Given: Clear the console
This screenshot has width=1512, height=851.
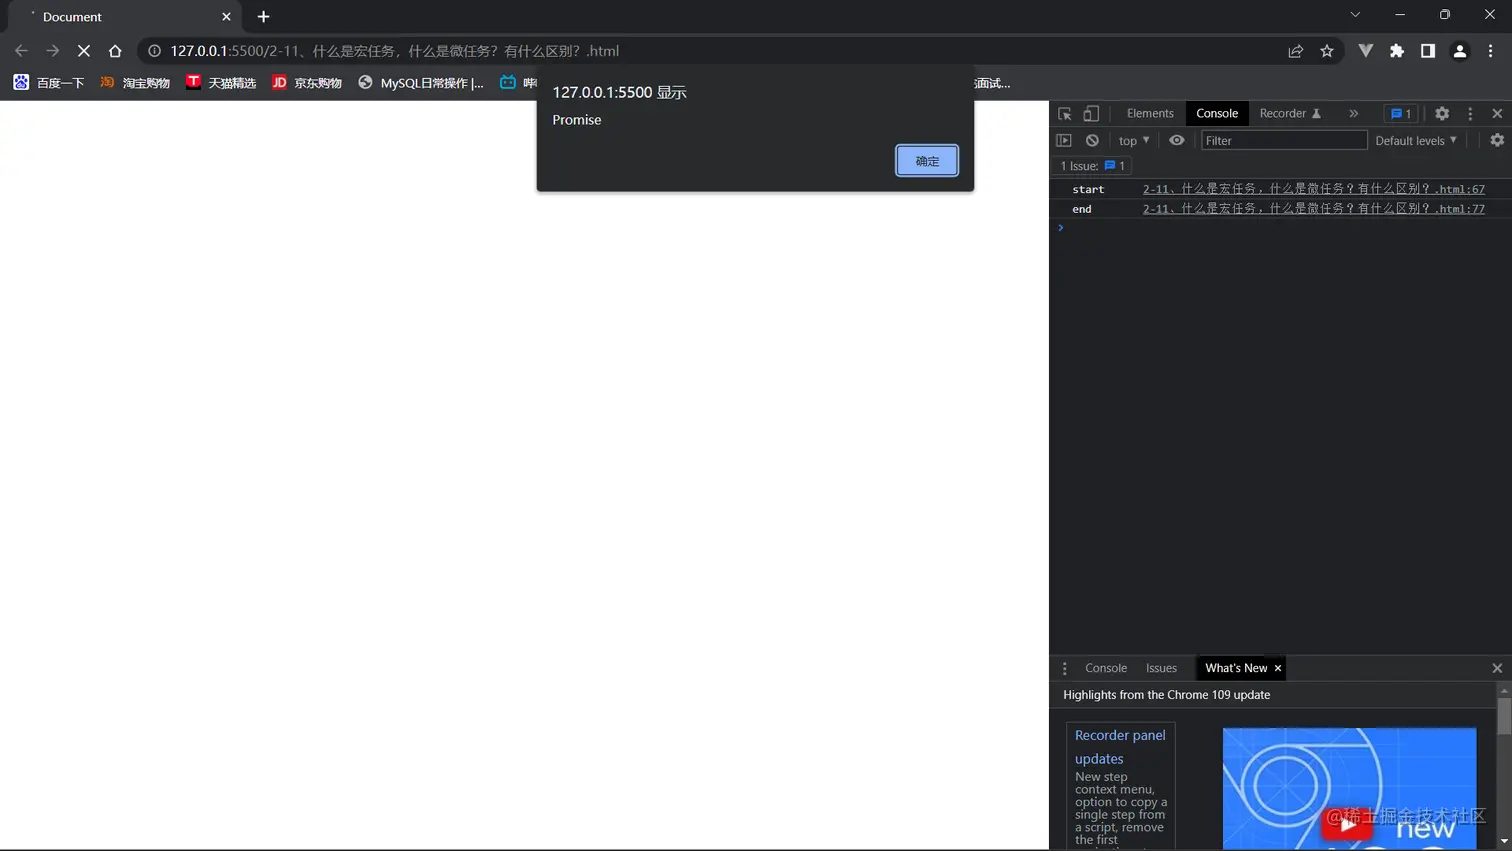Looking at the screenshot, I should [x=1092, y=141].
